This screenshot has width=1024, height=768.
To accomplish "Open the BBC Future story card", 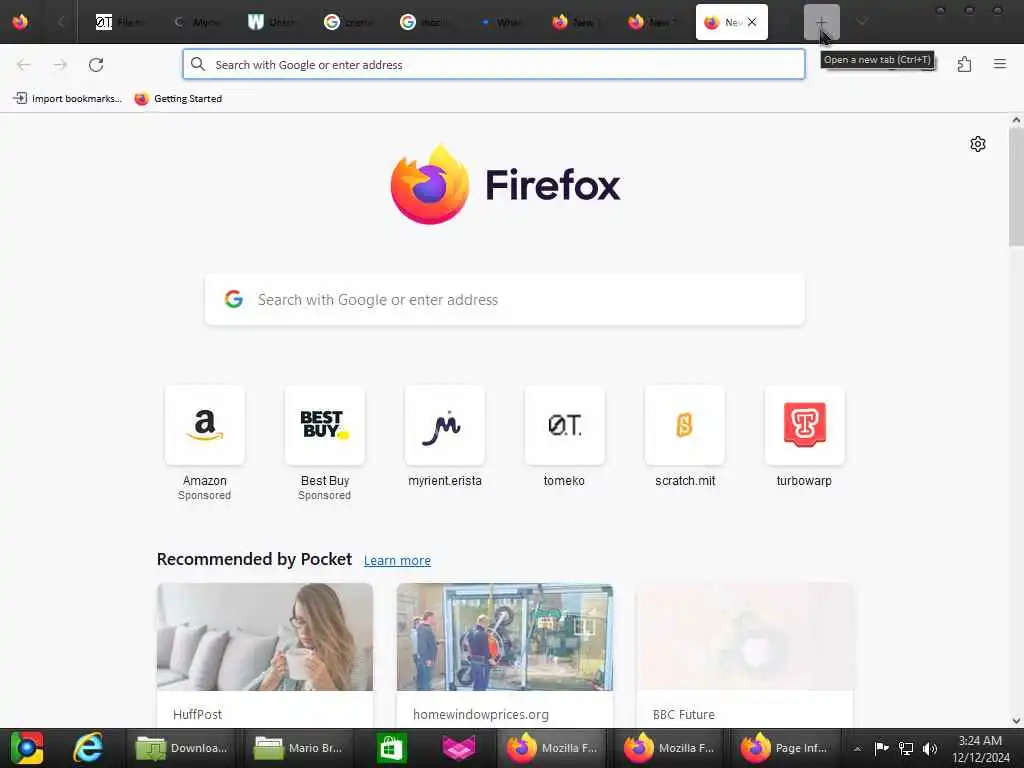I will tap(745, 656).
